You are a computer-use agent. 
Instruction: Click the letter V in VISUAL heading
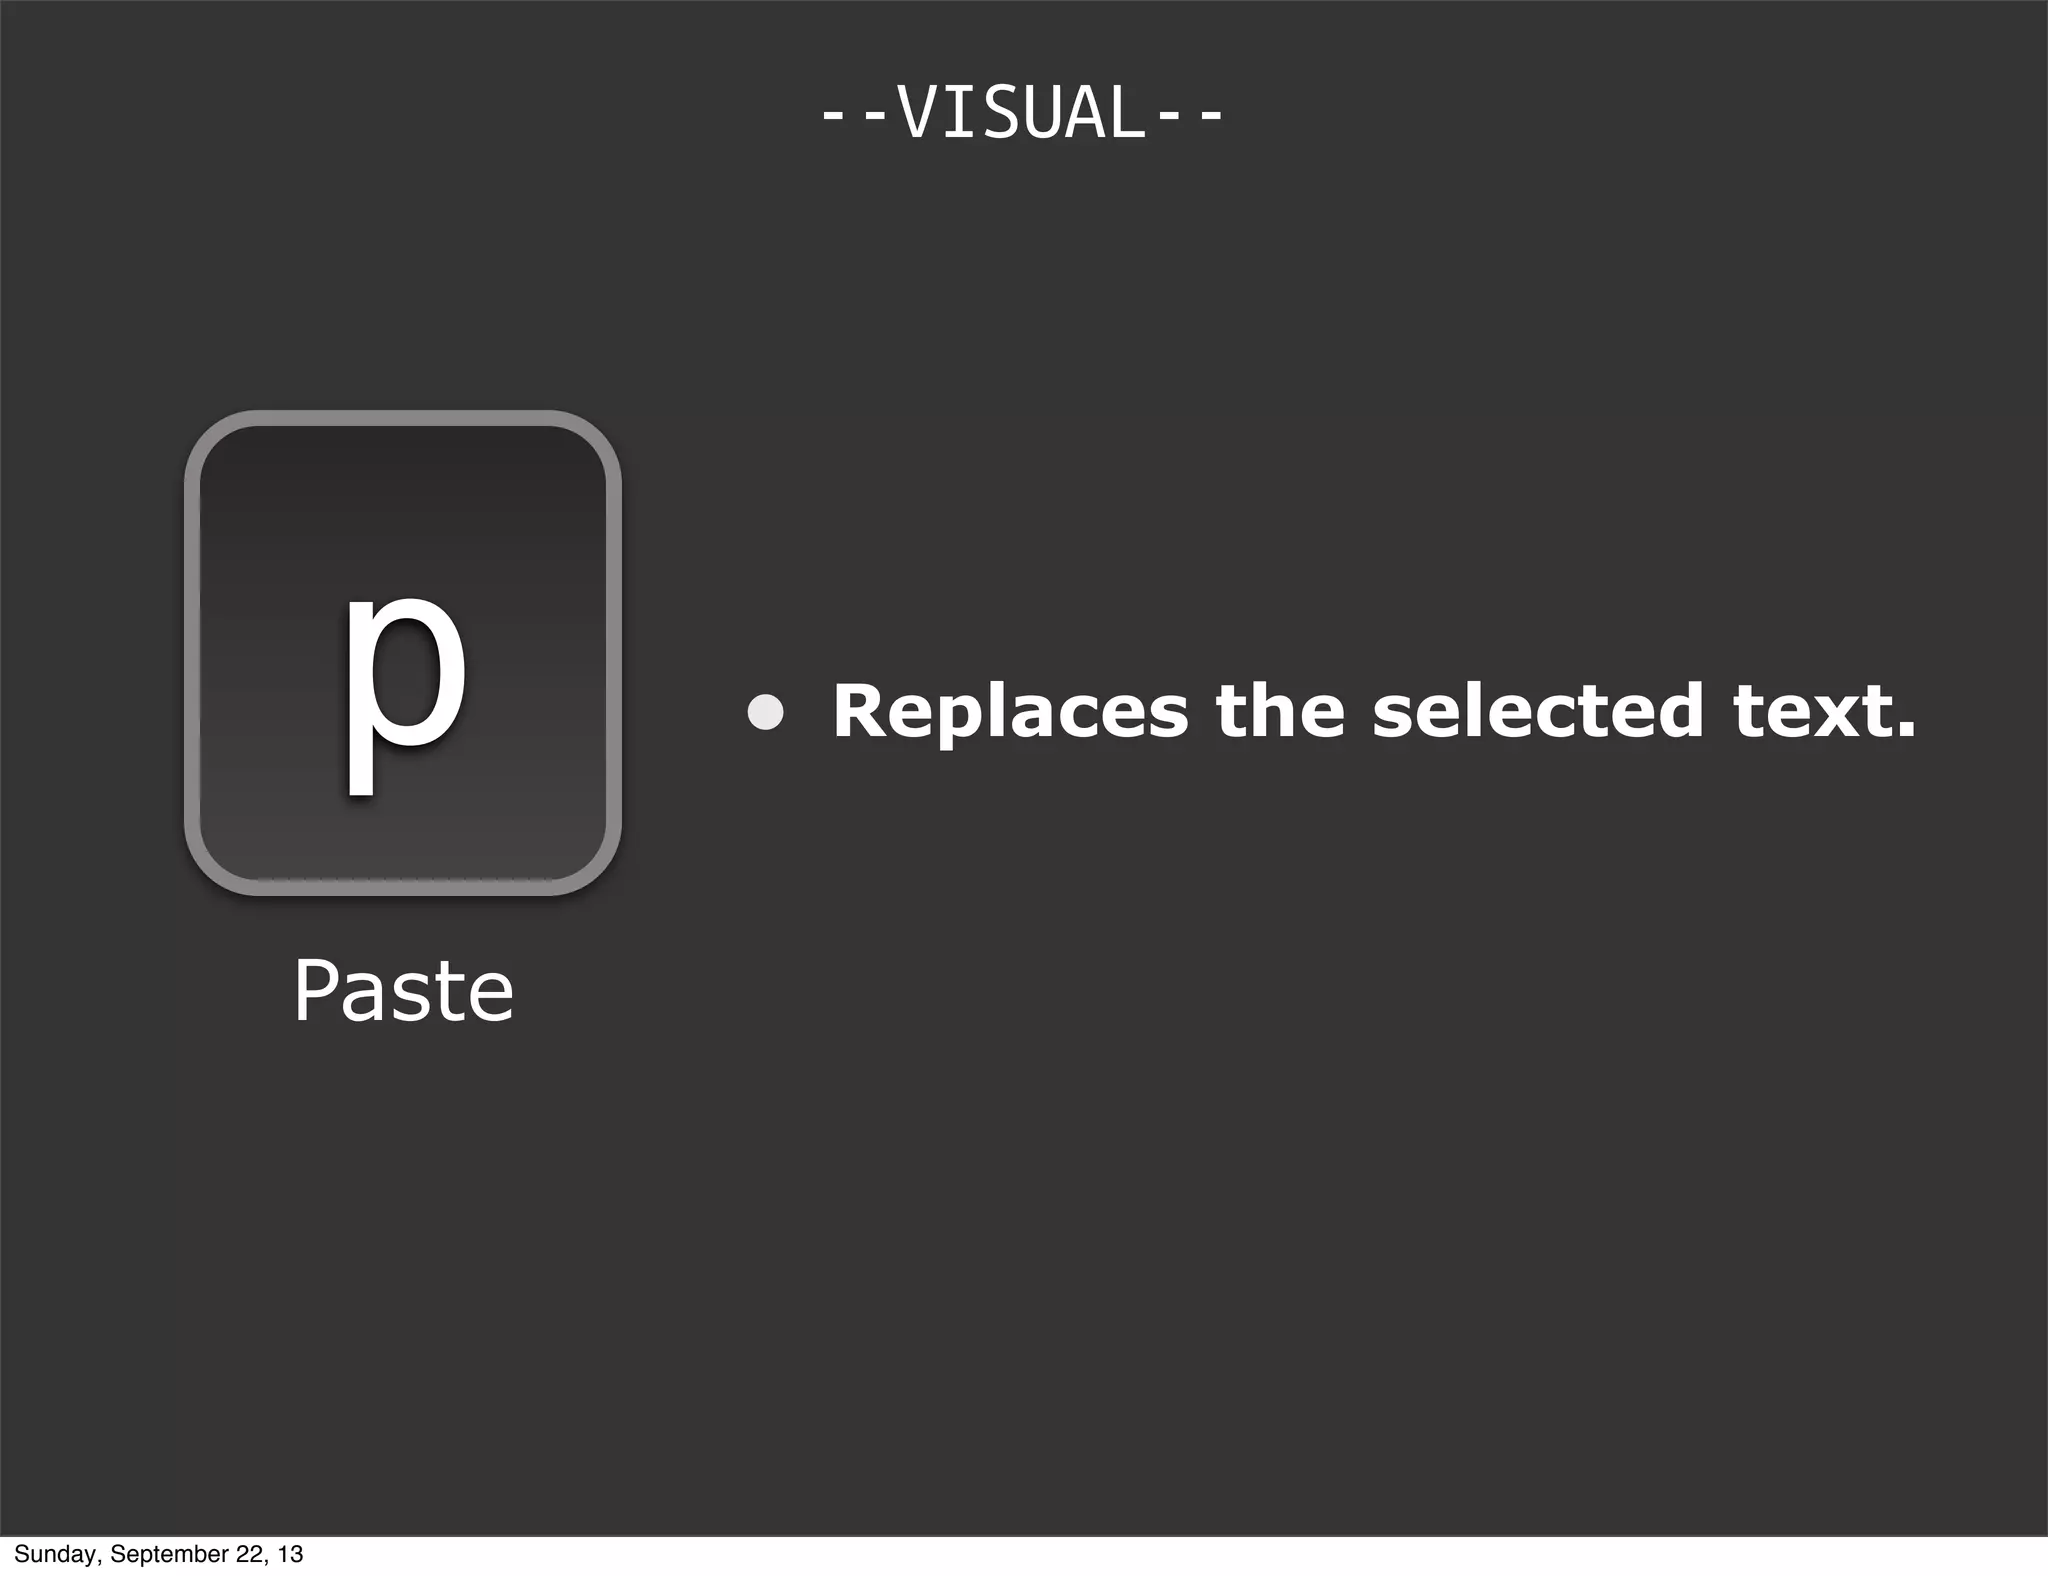[x=914, y=113]
